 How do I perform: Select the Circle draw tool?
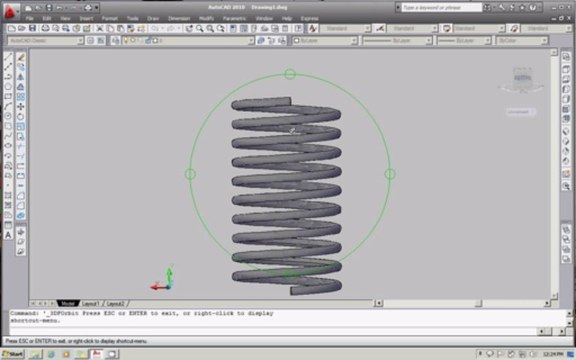(x=8, y=116)
